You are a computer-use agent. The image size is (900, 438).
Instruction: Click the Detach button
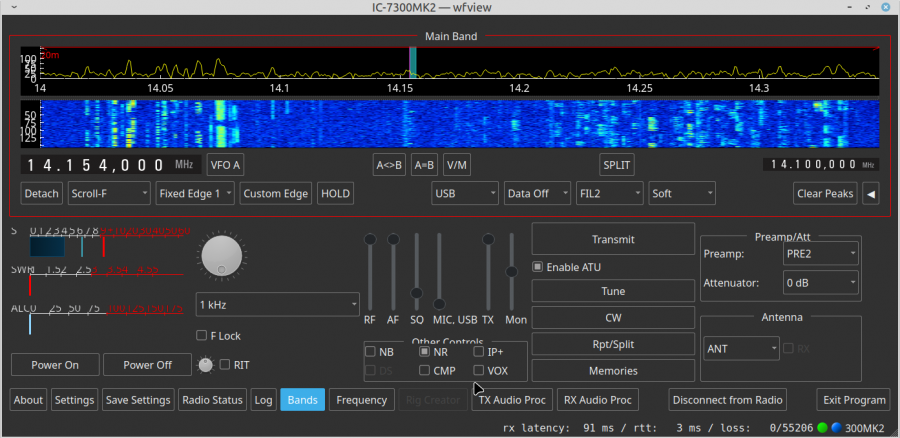[42, 193]
